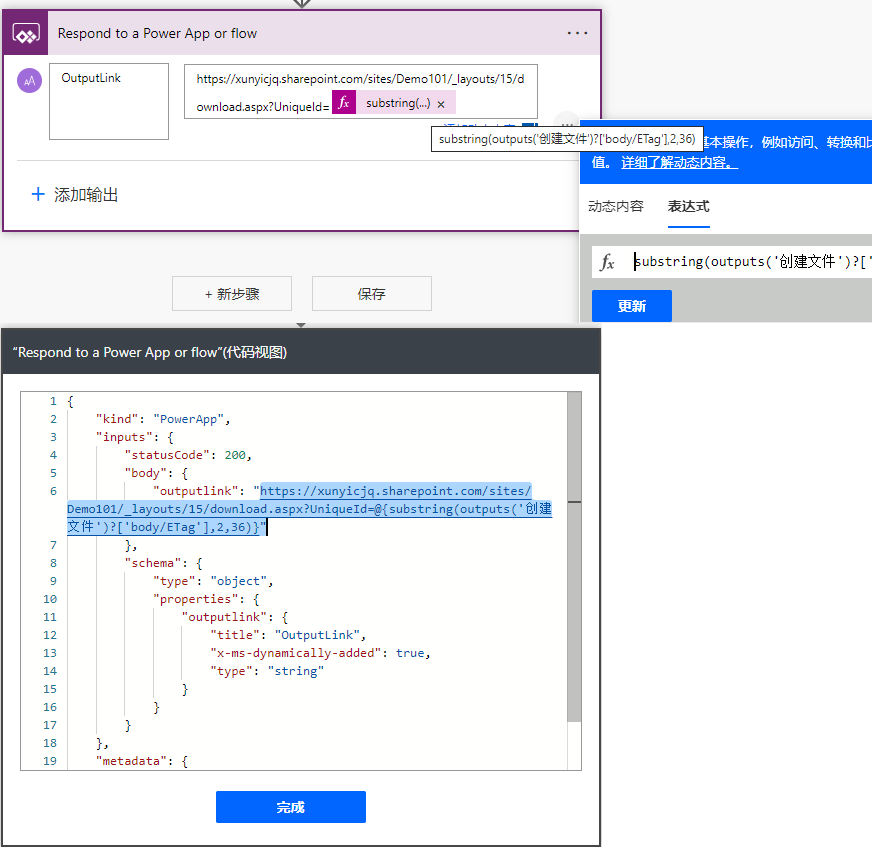Image resolution: width=872 pixels, height=847 pixels.
Task: Click the text type icon beside OutputLink
Action: (x=29, y=81)
